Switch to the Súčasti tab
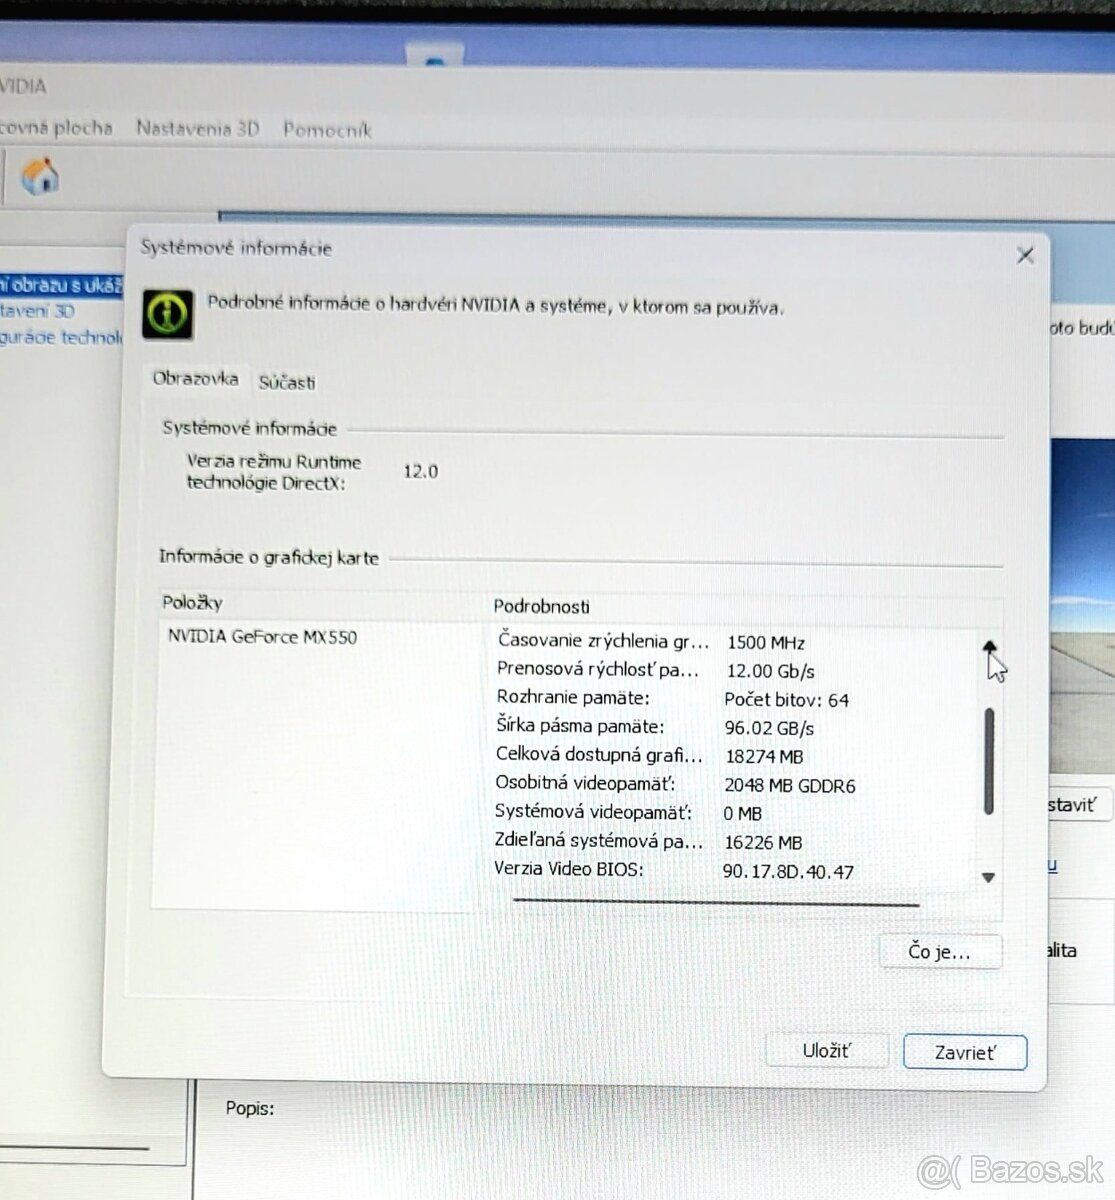 coord(287,382)
